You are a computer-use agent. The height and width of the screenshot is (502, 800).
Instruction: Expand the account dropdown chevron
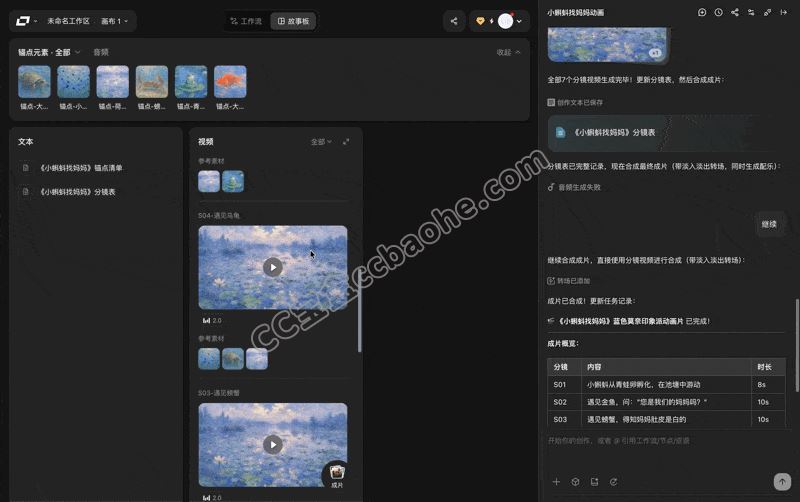(519, 21)
